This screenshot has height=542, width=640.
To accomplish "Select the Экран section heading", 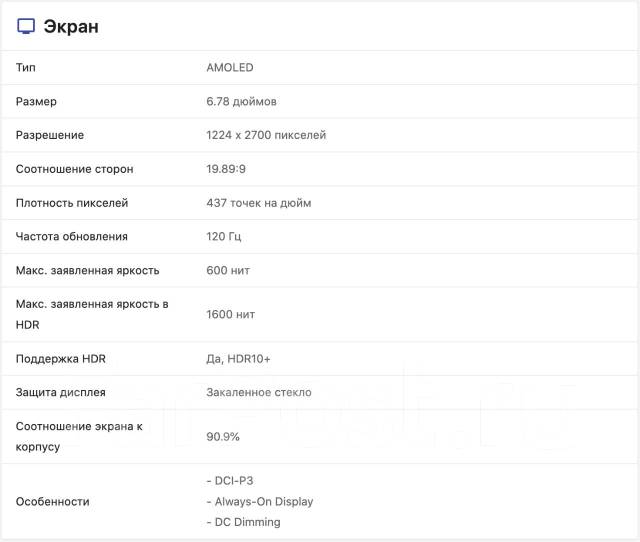I will click(71, 27).
